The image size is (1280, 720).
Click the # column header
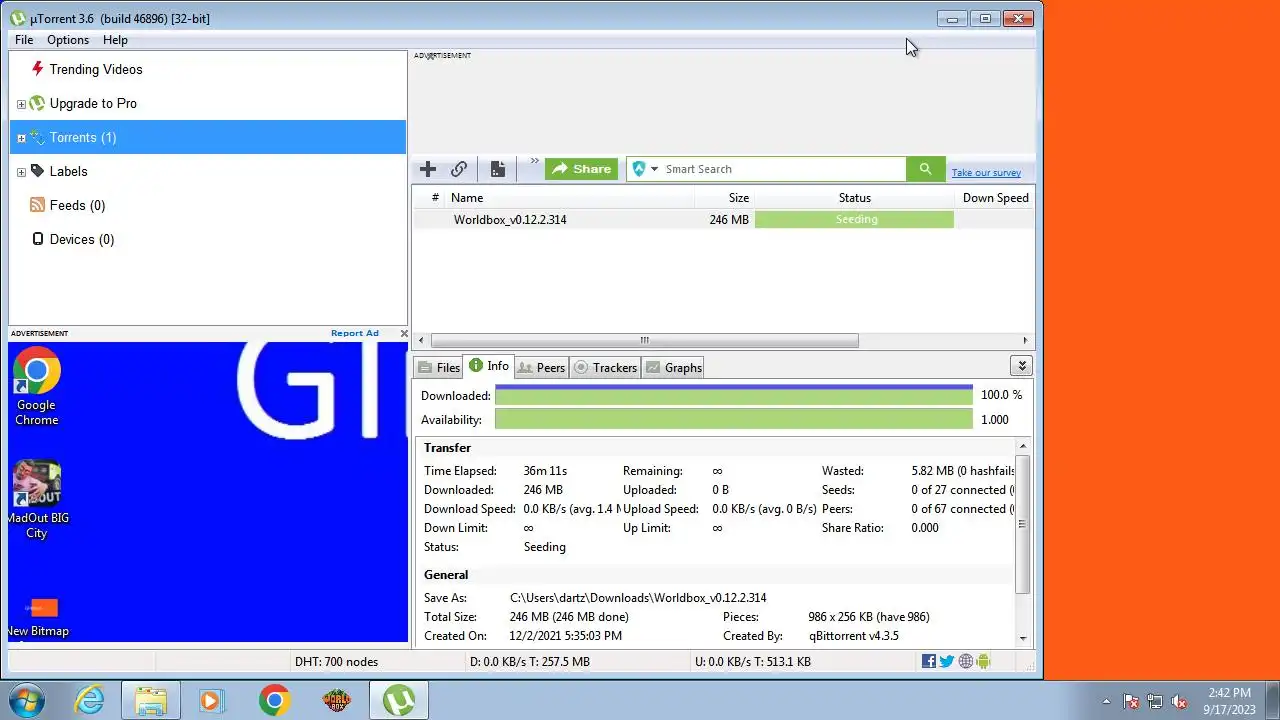point(435,198)
